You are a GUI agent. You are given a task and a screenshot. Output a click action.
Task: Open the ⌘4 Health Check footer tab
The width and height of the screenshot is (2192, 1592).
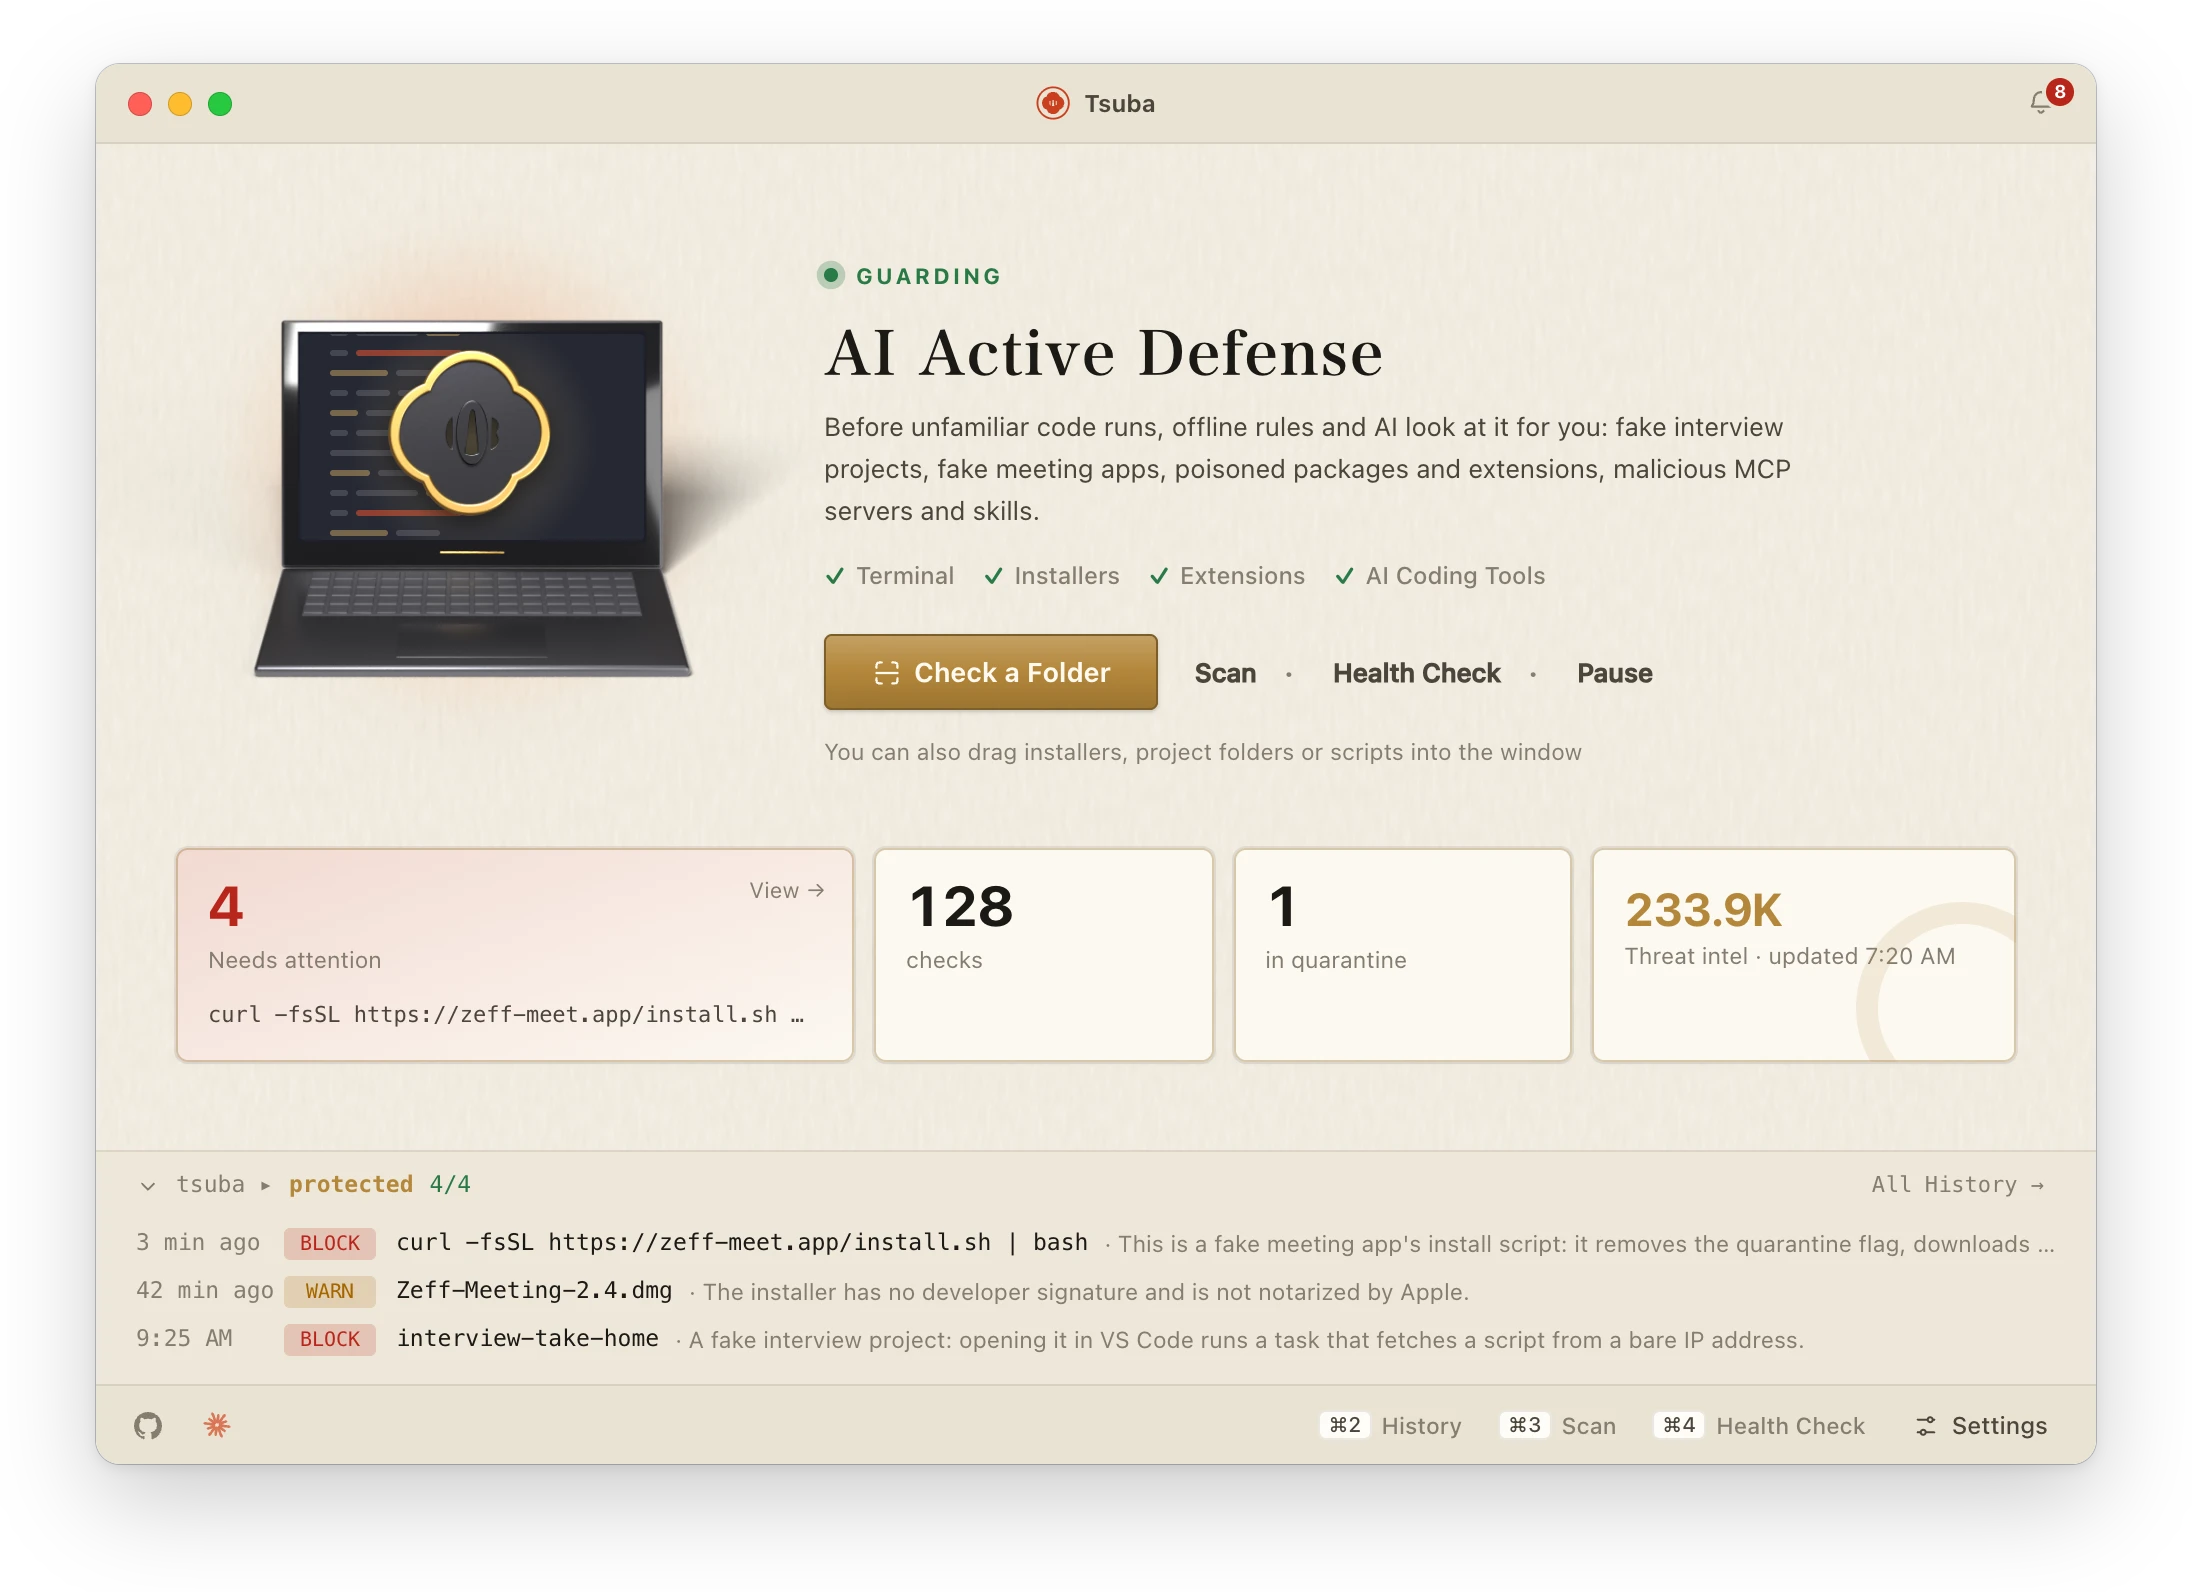[1760, 1425]
